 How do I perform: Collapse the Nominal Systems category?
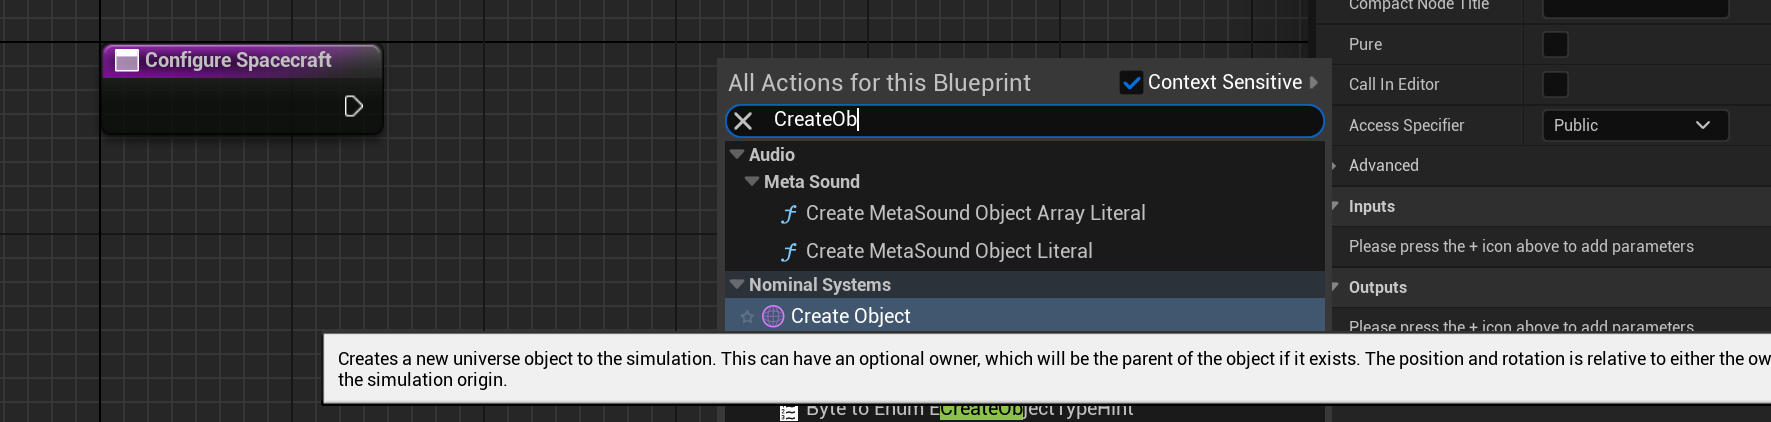click(x=737, y=285)
